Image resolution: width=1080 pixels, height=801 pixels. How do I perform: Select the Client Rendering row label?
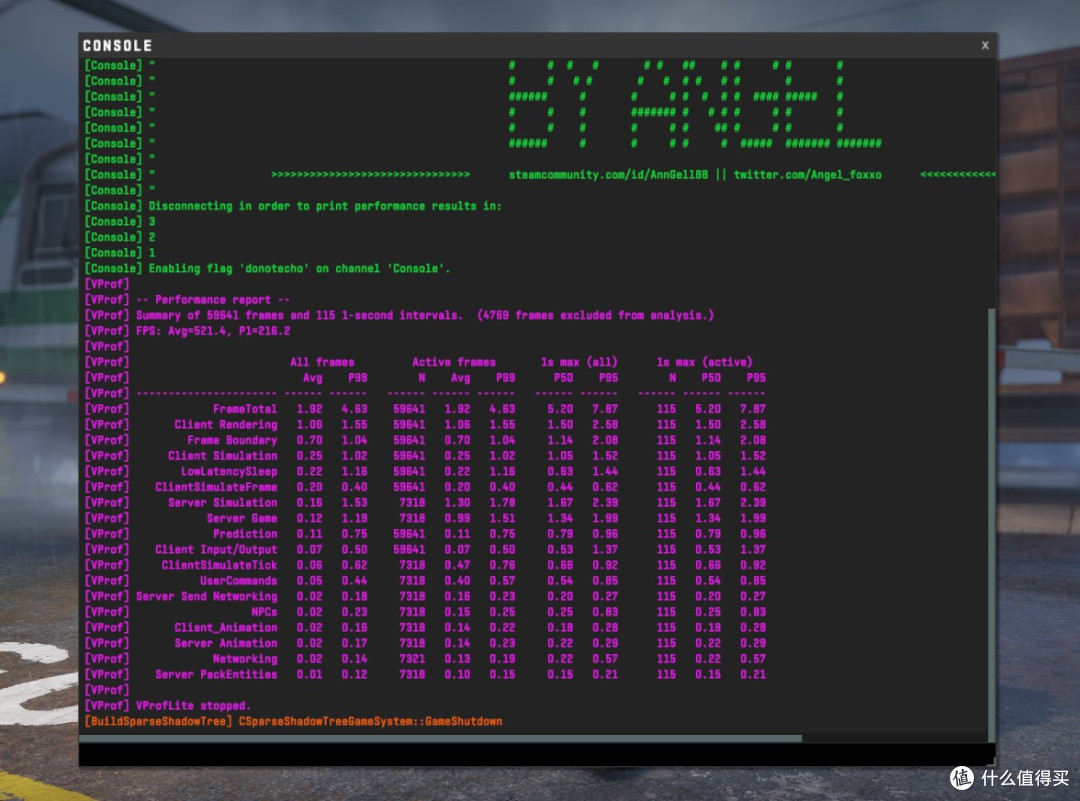pos(225,425)
